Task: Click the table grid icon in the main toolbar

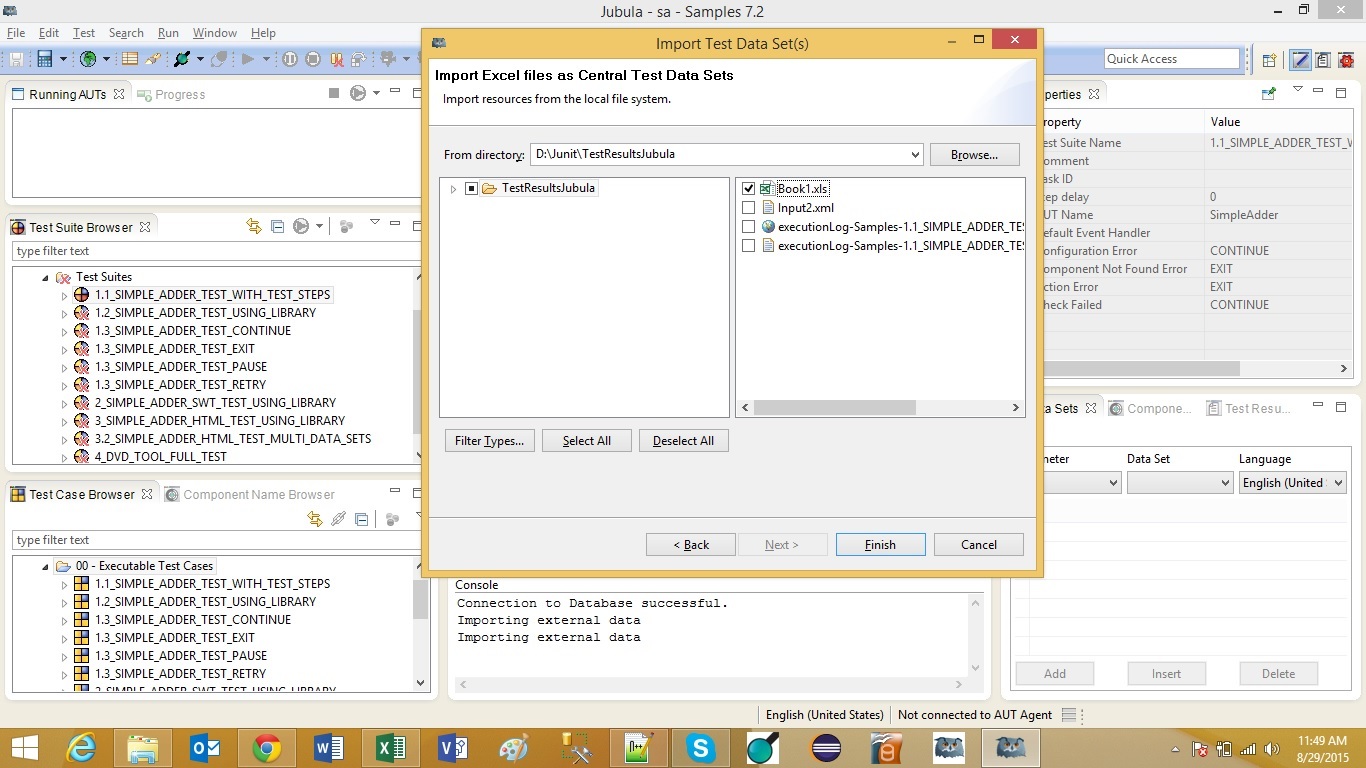Action: click(130, 59)
